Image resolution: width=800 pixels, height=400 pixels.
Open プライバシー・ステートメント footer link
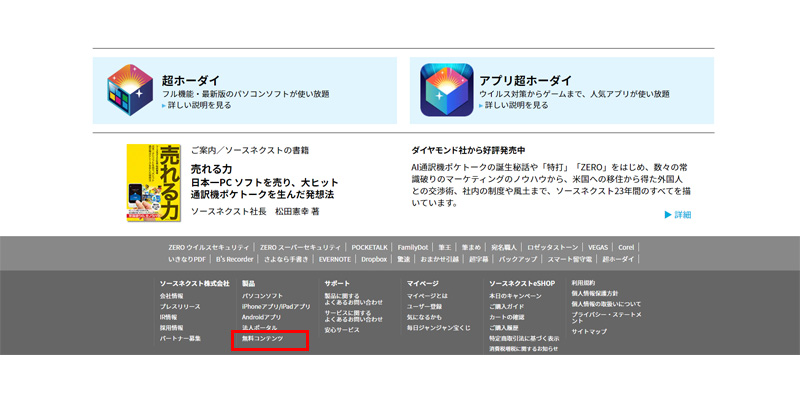tap(606, 317)
